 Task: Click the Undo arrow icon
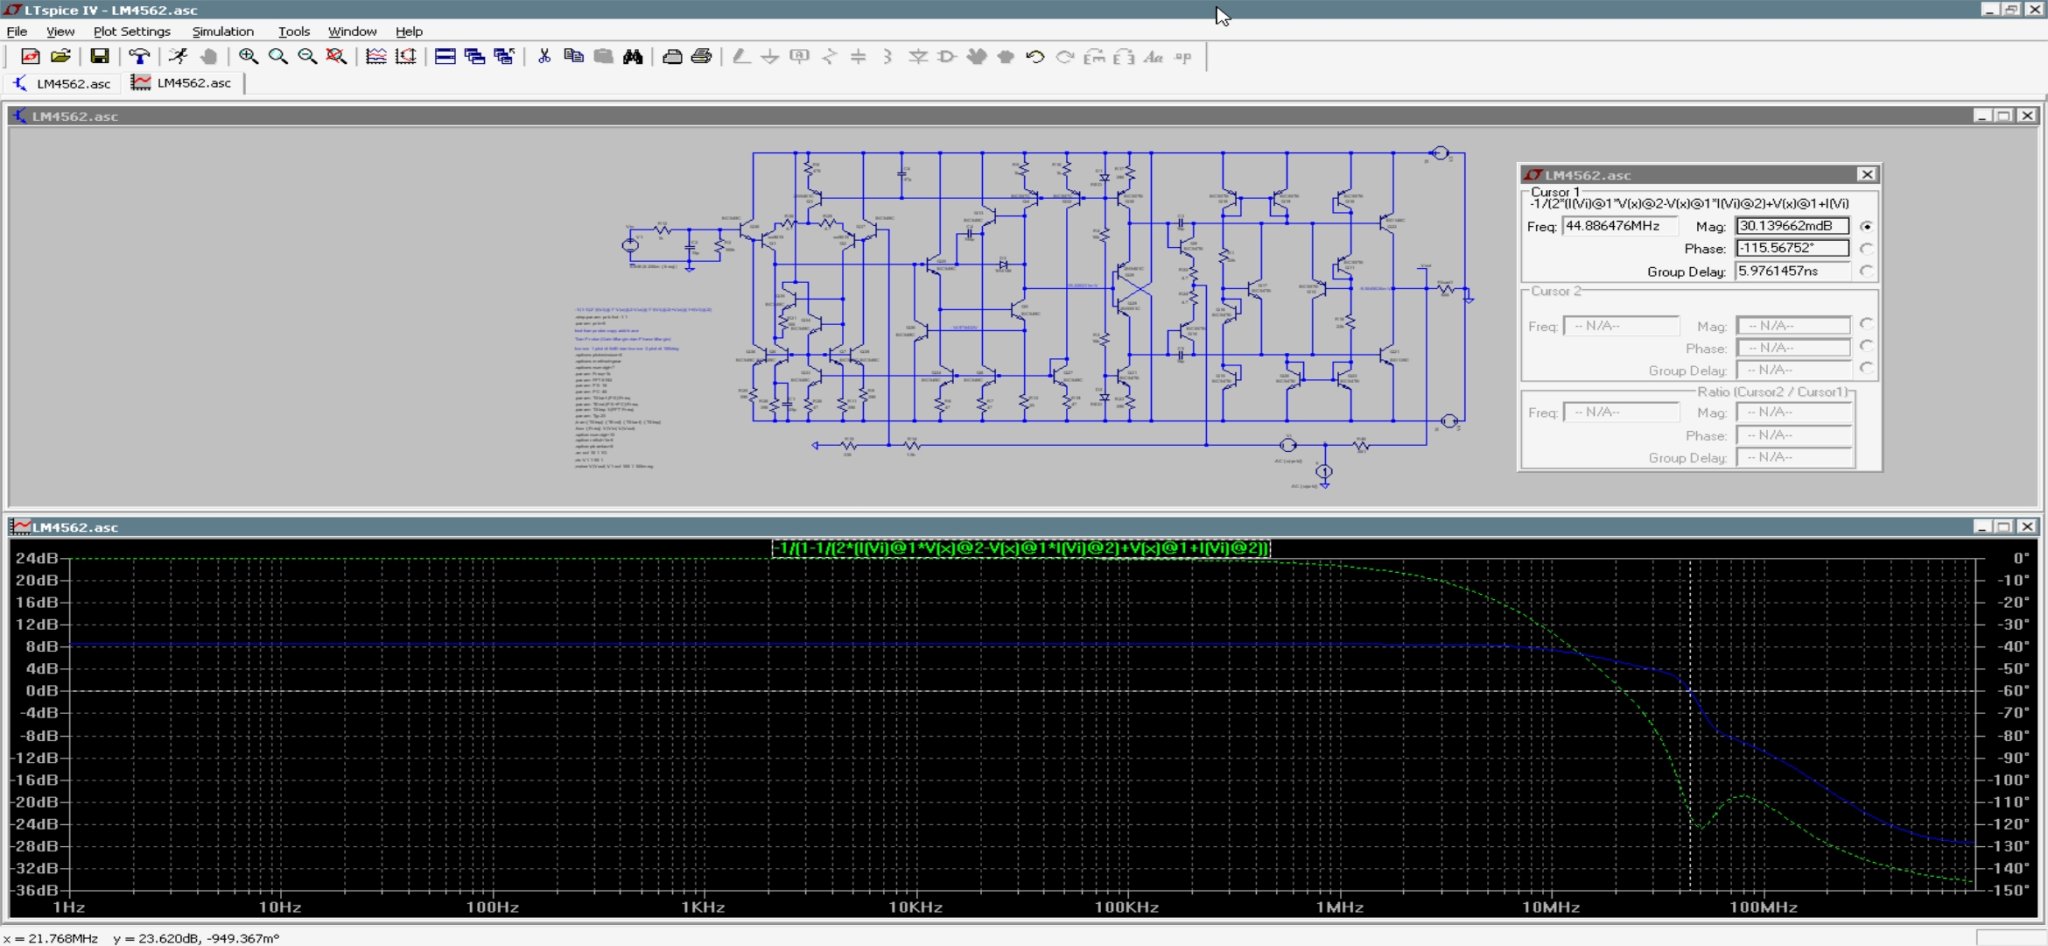point(1035,56)
